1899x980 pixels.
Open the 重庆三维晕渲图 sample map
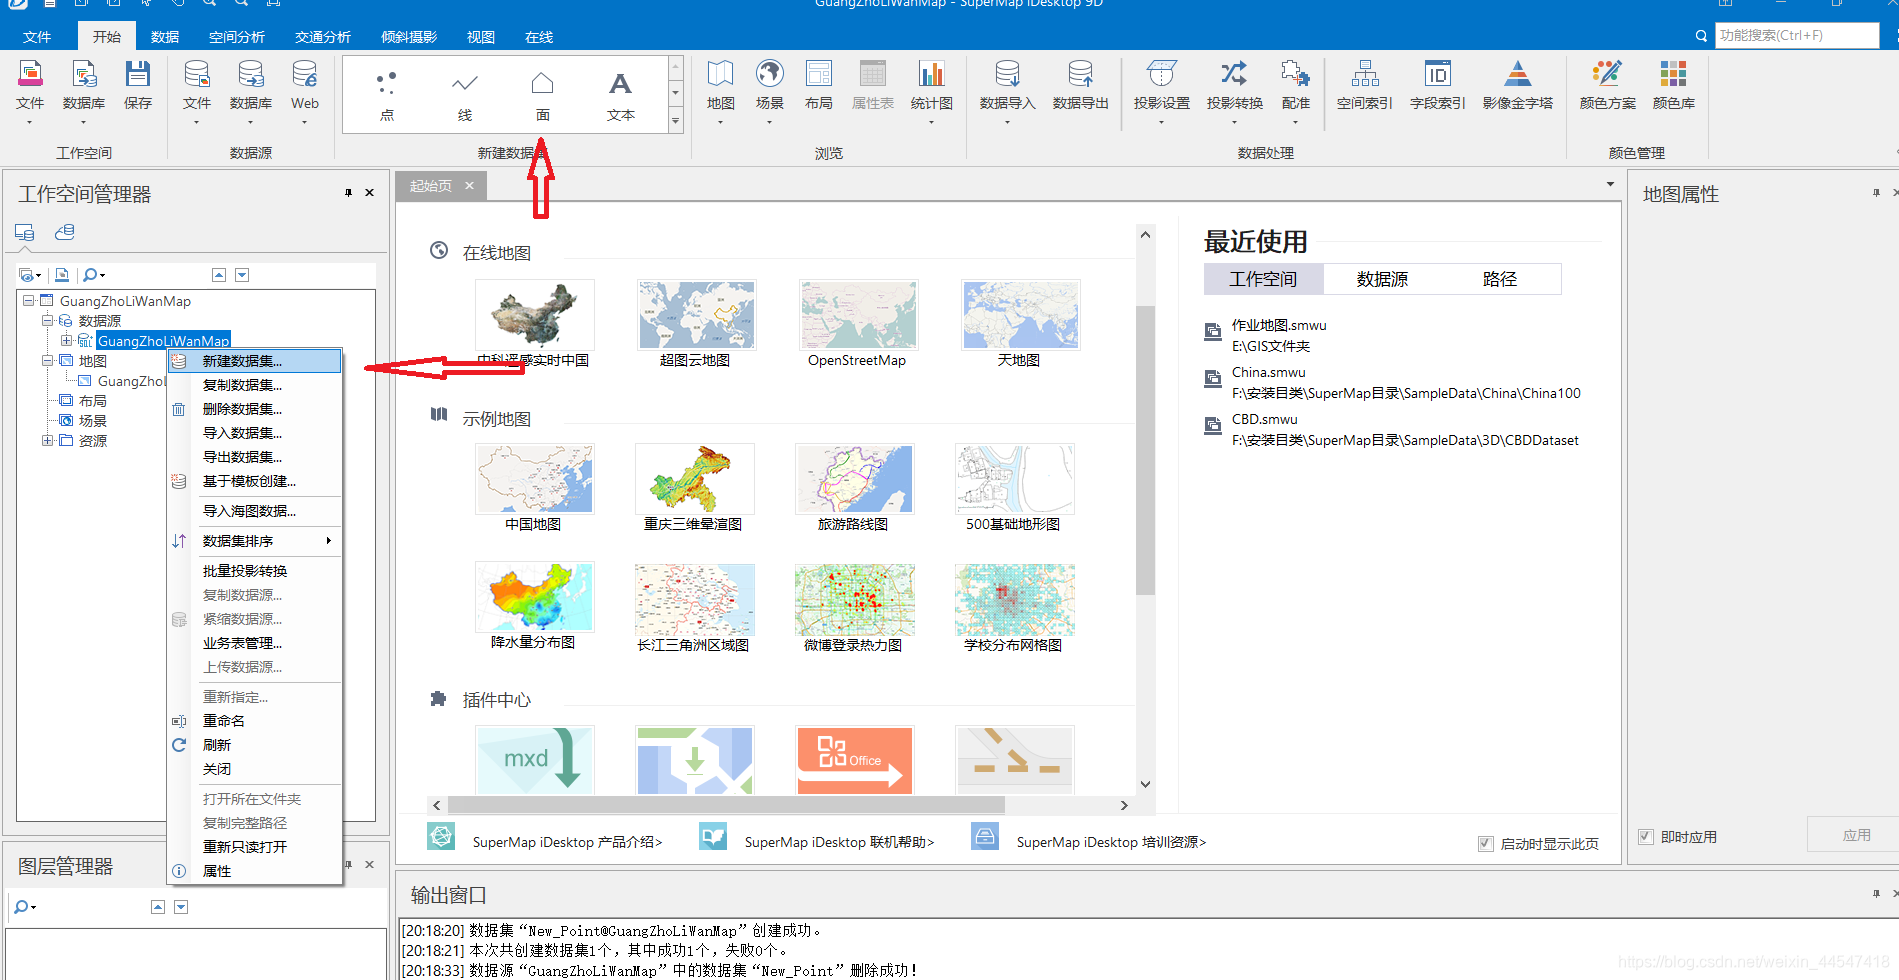(694, 479)
